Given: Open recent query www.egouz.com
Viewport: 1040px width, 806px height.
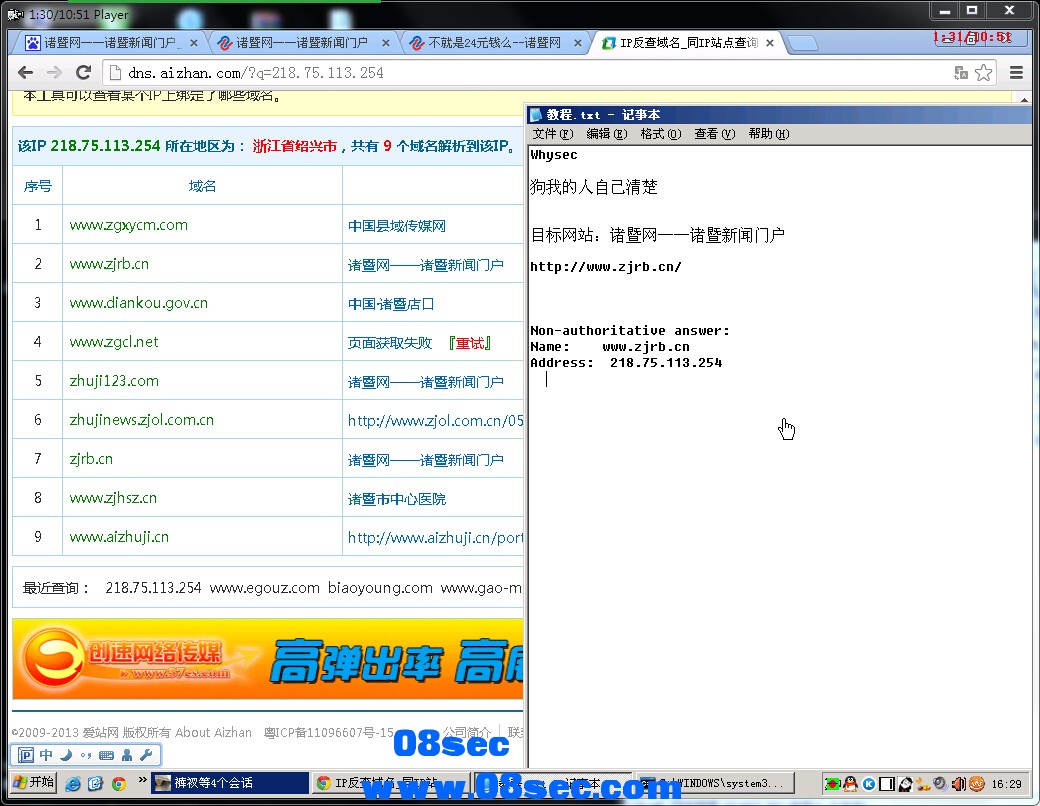Looking at the screenshot, I should 265,588.
